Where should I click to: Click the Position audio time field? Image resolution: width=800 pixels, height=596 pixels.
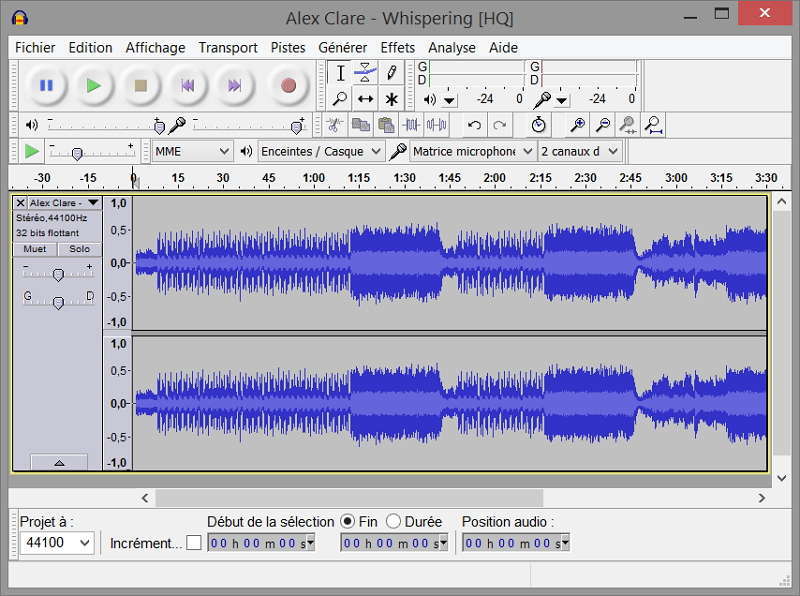pos(515,543)
